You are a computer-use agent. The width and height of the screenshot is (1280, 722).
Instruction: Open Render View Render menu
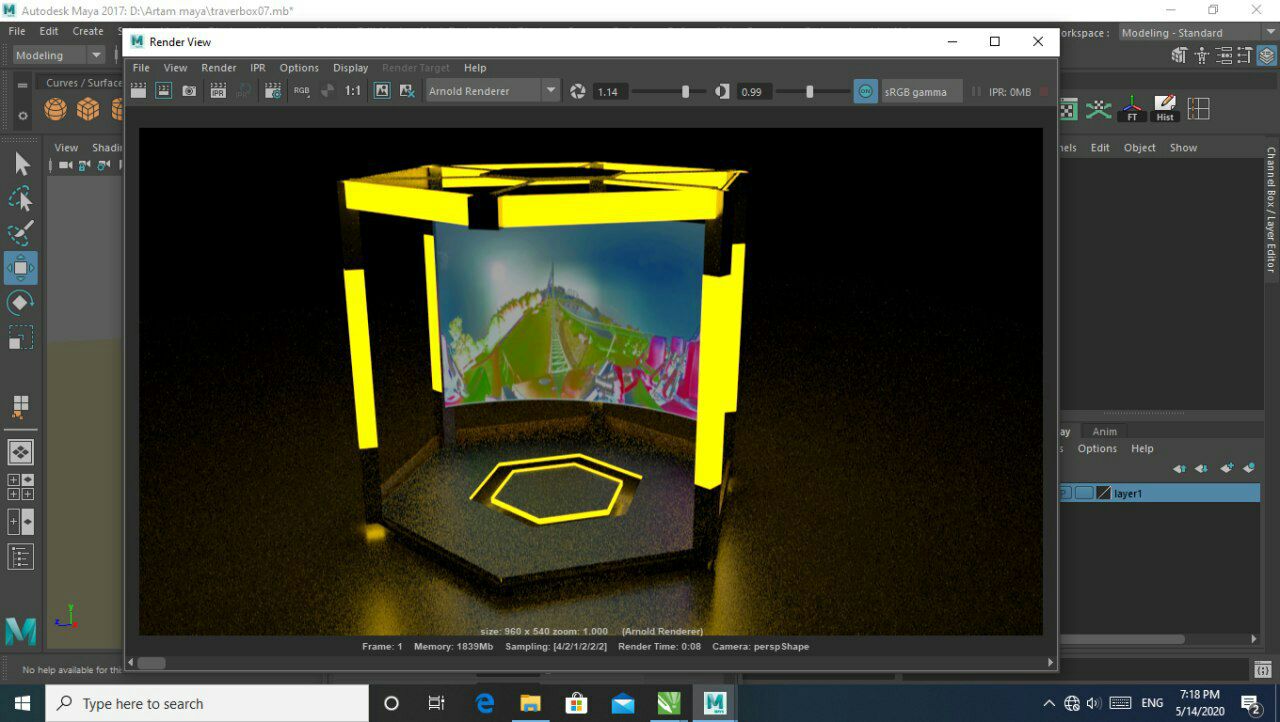pos(219,68)
